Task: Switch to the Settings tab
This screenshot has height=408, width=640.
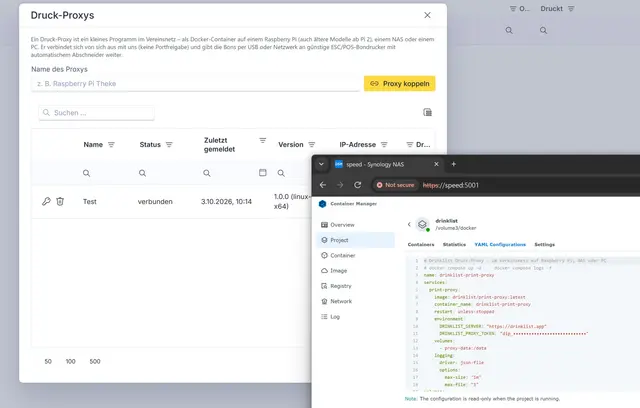Action: (544, 244)
